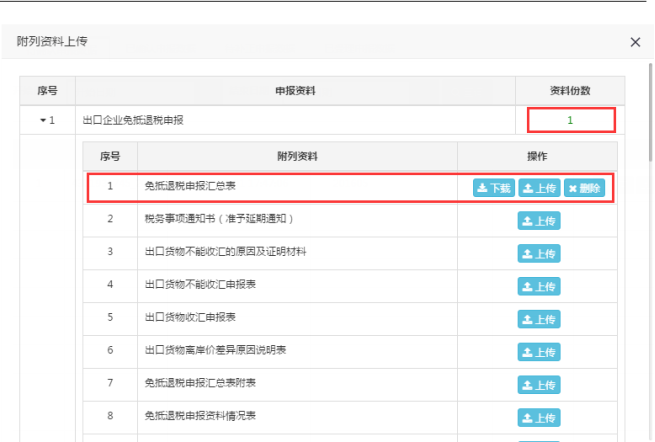Upload file for 出口货物离岸价差异原因说明表
The image size is (655, 442).
pyautogui.click(x=538, y=353)
